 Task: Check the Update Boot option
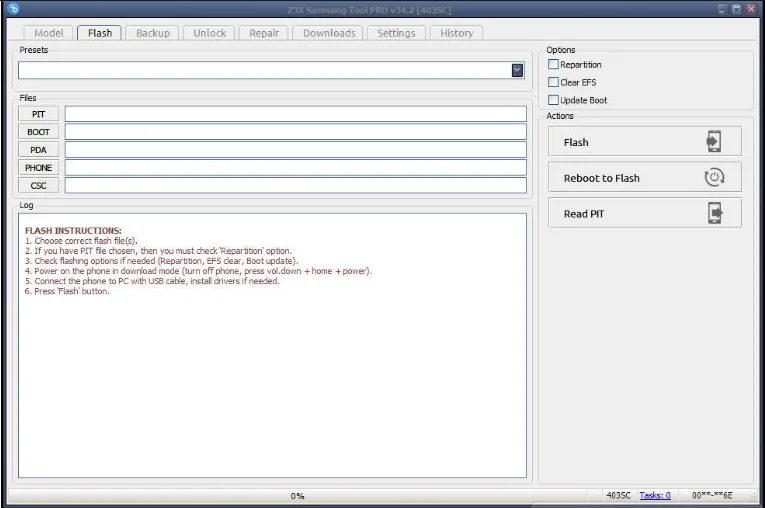(x=553, y=100)
